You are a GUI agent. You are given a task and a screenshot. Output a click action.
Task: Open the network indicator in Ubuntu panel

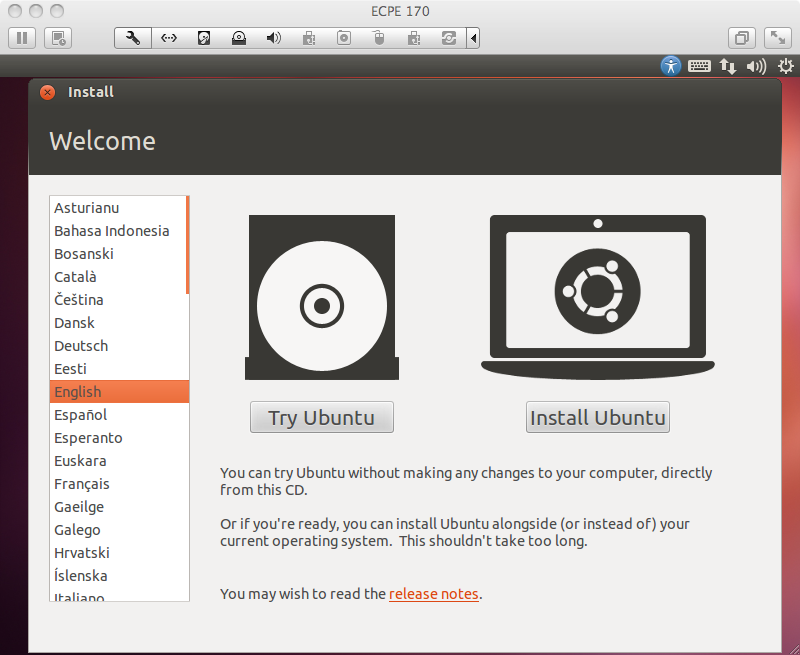coord(728,66)
